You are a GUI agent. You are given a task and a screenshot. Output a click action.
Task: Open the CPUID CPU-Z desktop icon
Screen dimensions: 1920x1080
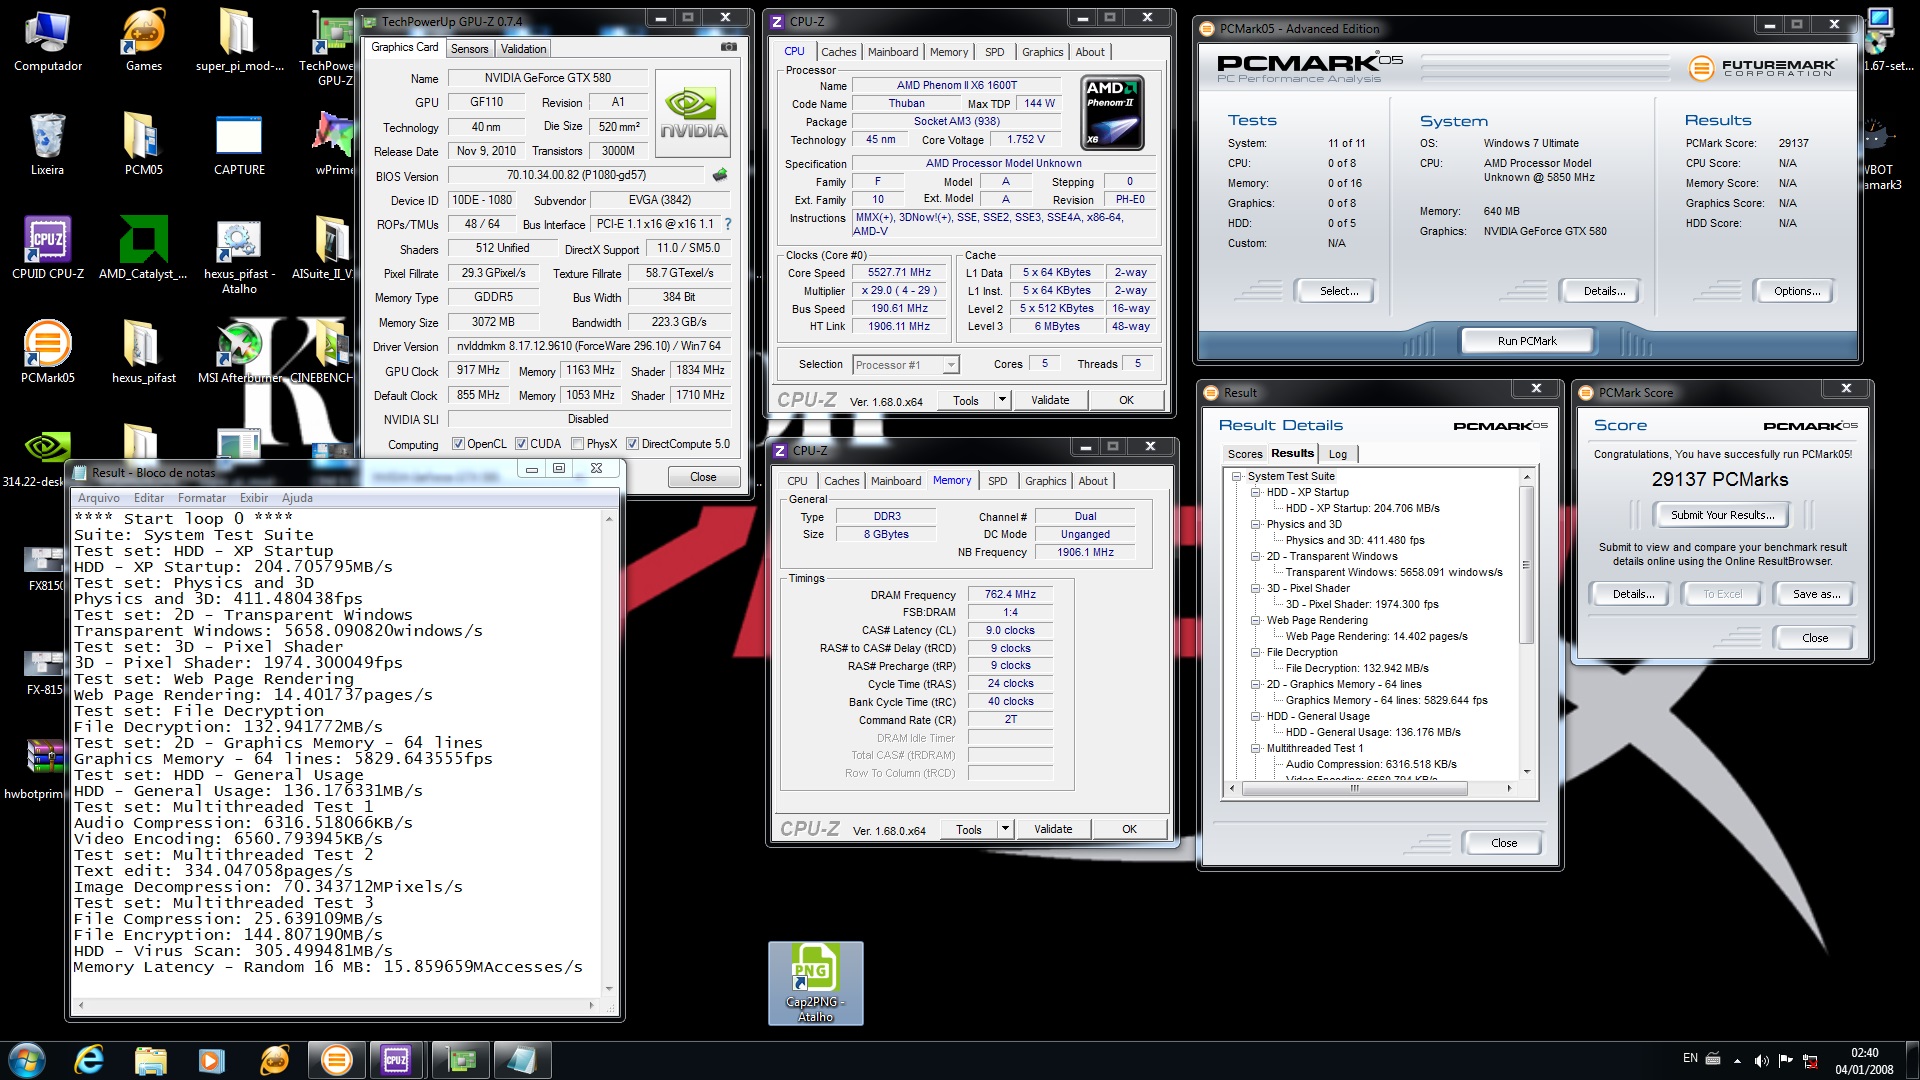point(47,249)
